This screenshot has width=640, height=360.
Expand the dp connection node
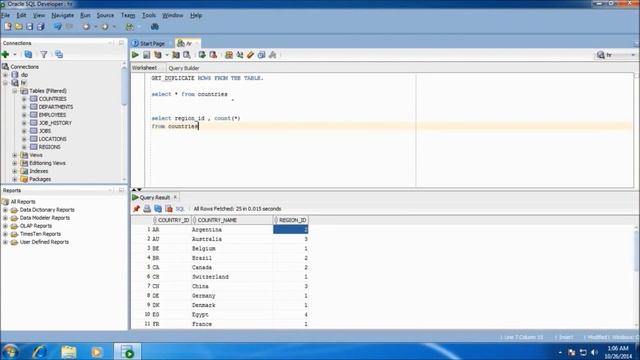click(5, 75)
